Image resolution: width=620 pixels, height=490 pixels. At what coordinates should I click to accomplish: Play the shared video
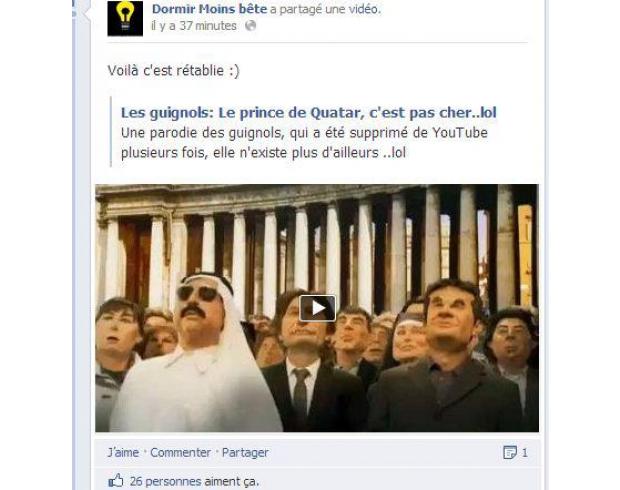[x=318, y=308]
